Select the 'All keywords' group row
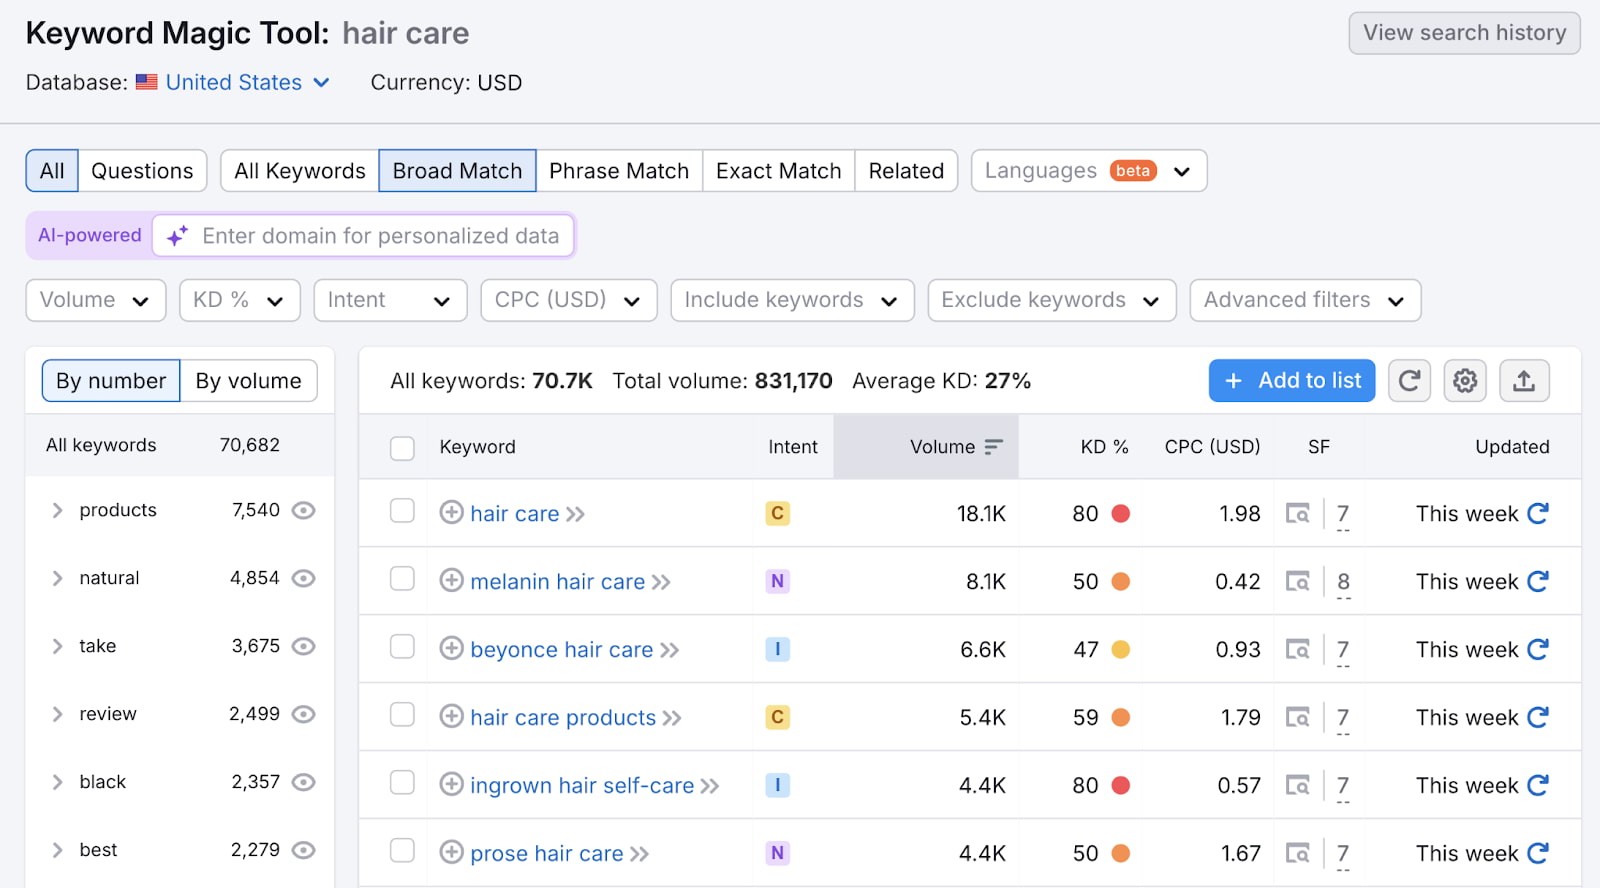This screenshot has width=1600, height=888. [x=180, y=445]
